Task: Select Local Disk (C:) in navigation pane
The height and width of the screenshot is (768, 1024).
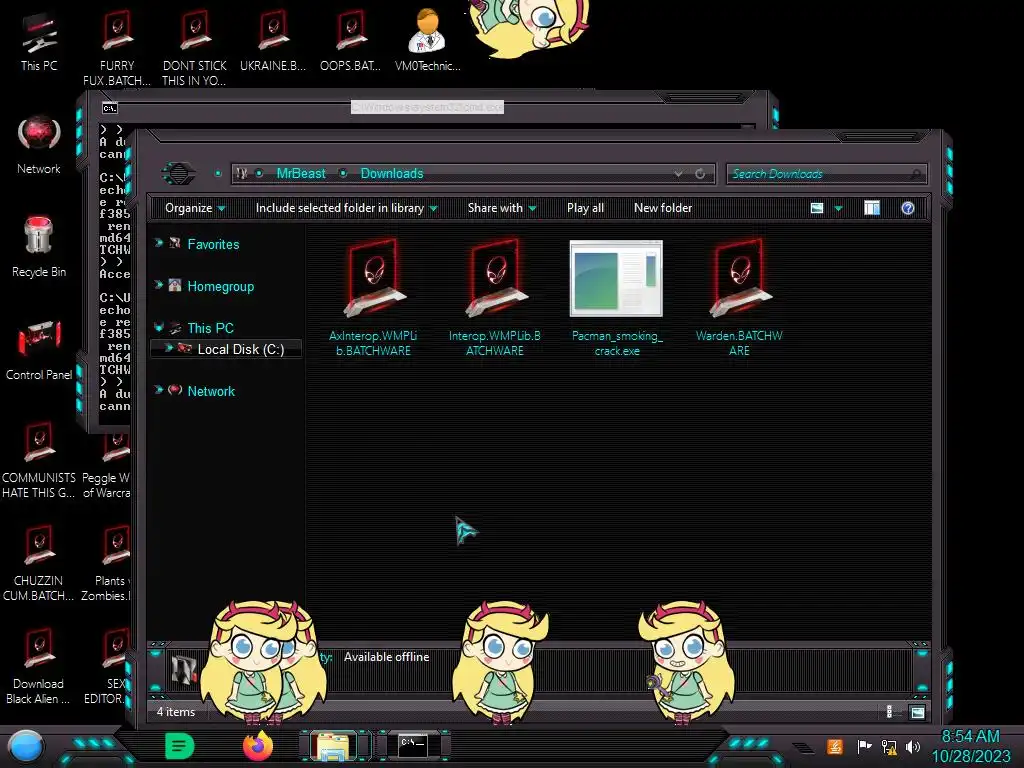Action: 240,349
